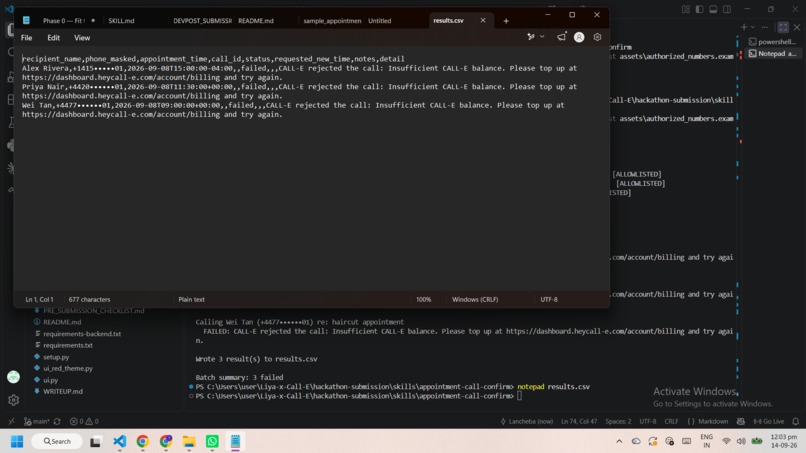Close the results.csv Notepad tab

[483, 21]
